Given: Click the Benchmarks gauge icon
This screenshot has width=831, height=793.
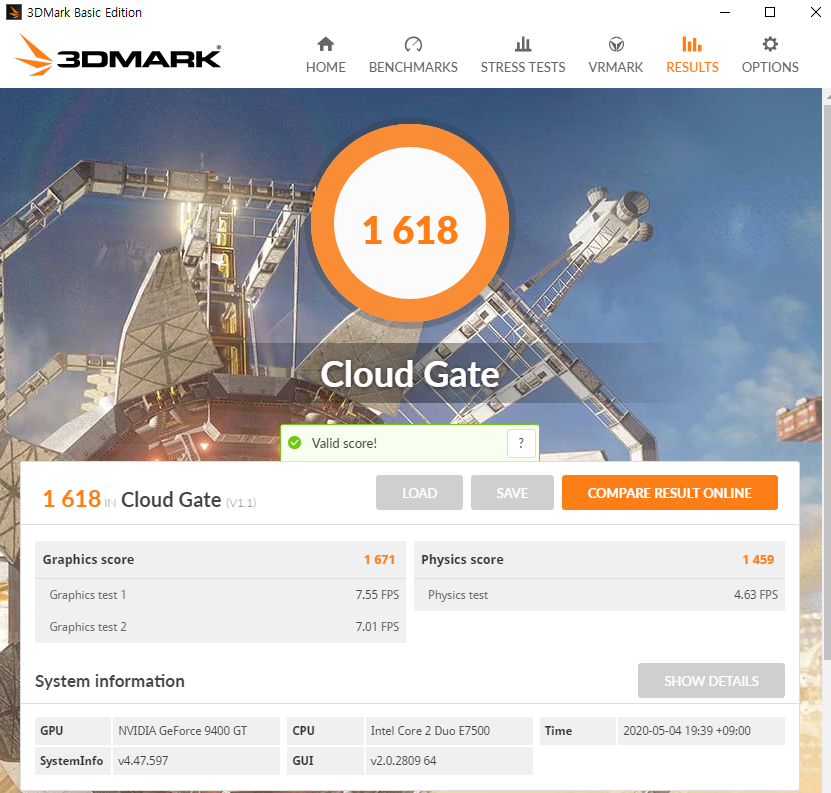Looking at the screenshot, I should point(413,44).
